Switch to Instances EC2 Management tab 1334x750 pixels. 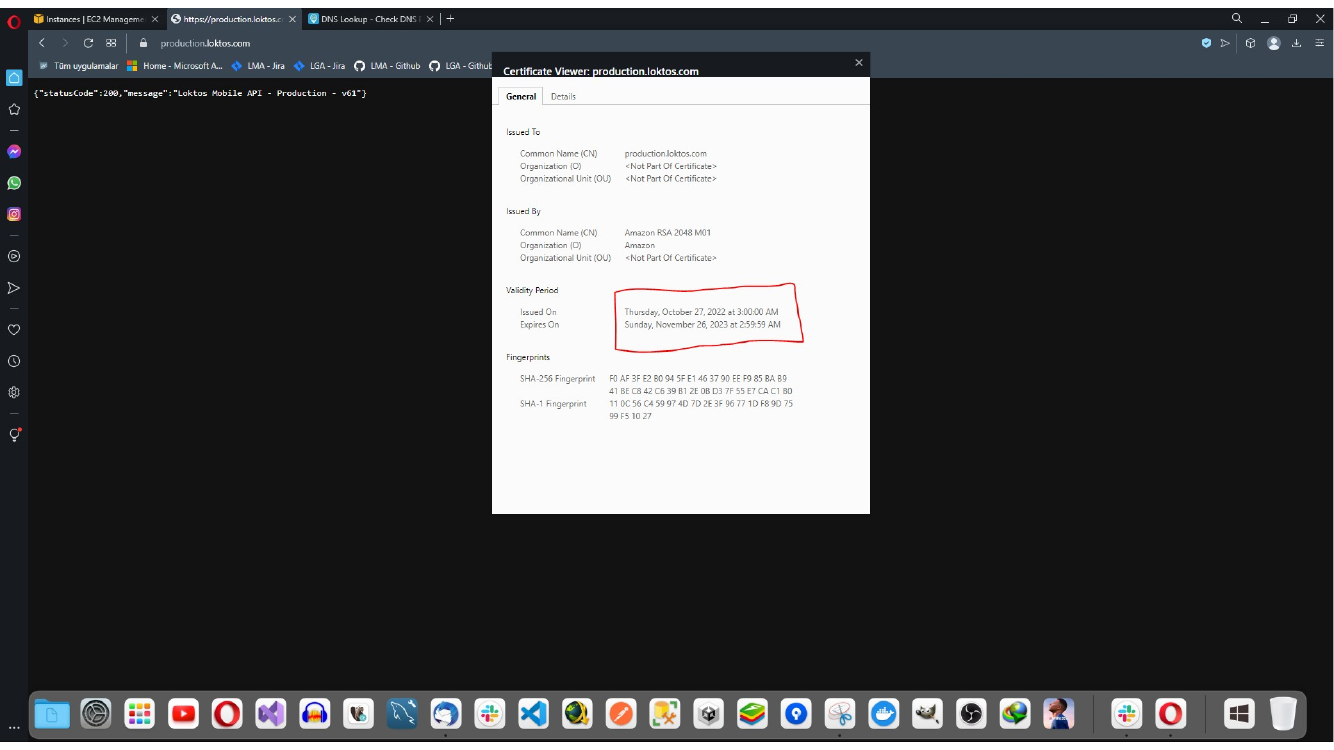coord(96,19)
